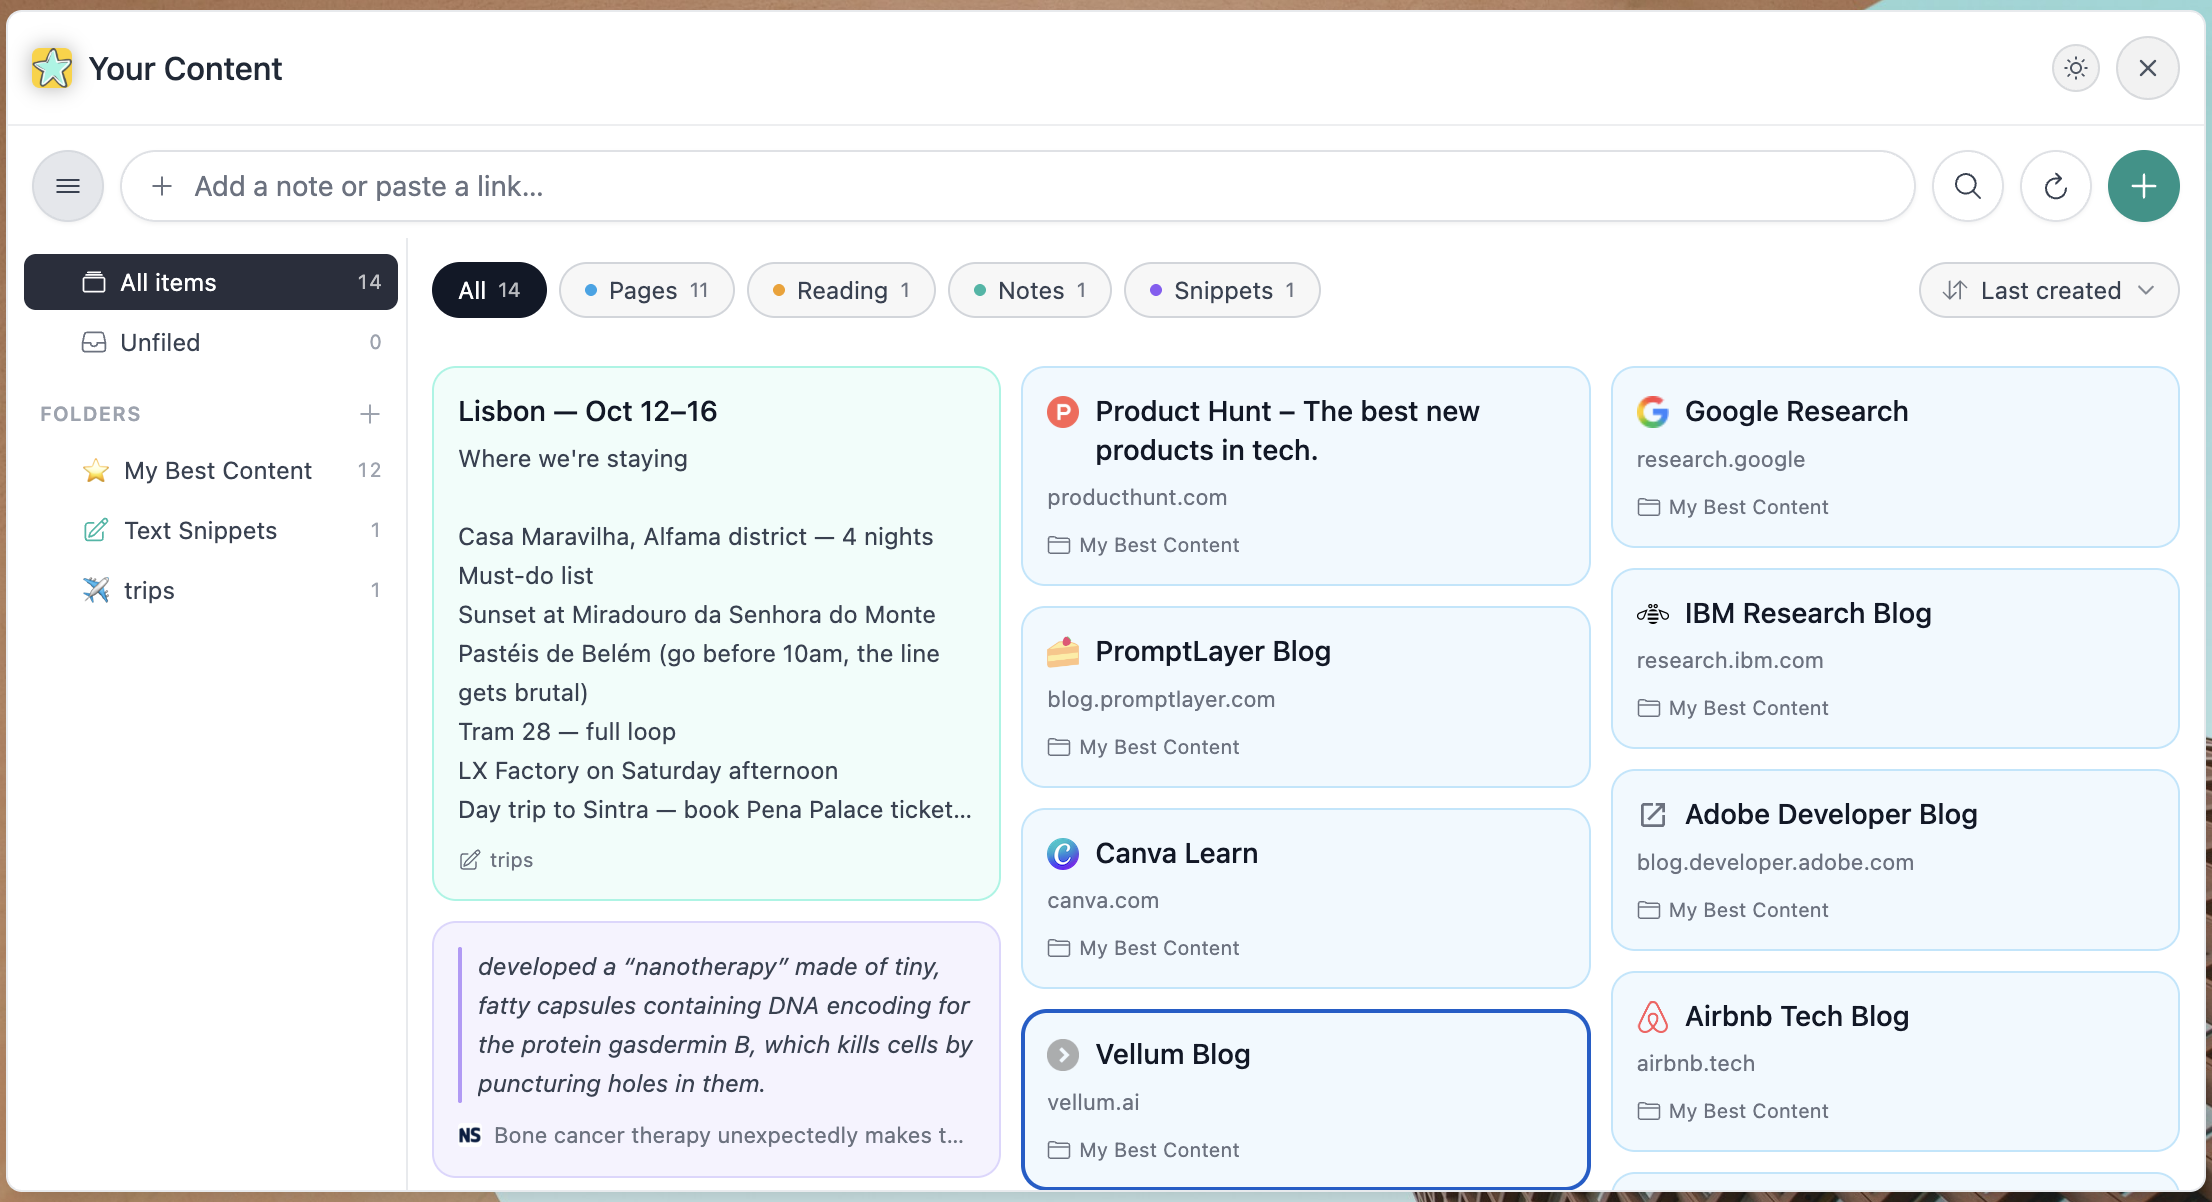Filter by the Reading tab
The width and height of the screenshot is (2212, 1202).
click(841, 290)
